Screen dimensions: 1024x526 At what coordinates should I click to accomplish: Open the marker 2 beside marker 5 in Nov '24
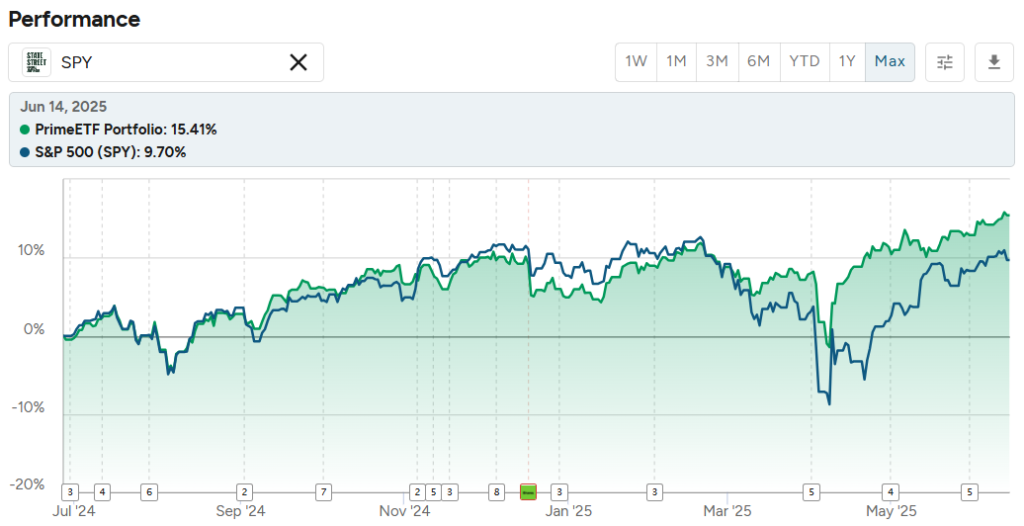pos(417,492)
